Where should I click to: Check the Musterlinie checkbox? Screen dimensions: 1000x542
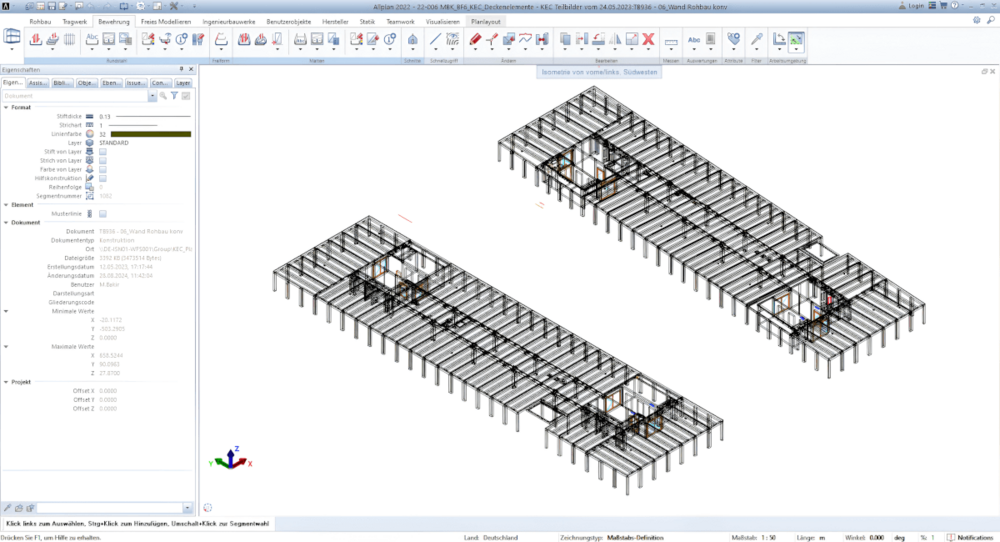pos(103,213)
